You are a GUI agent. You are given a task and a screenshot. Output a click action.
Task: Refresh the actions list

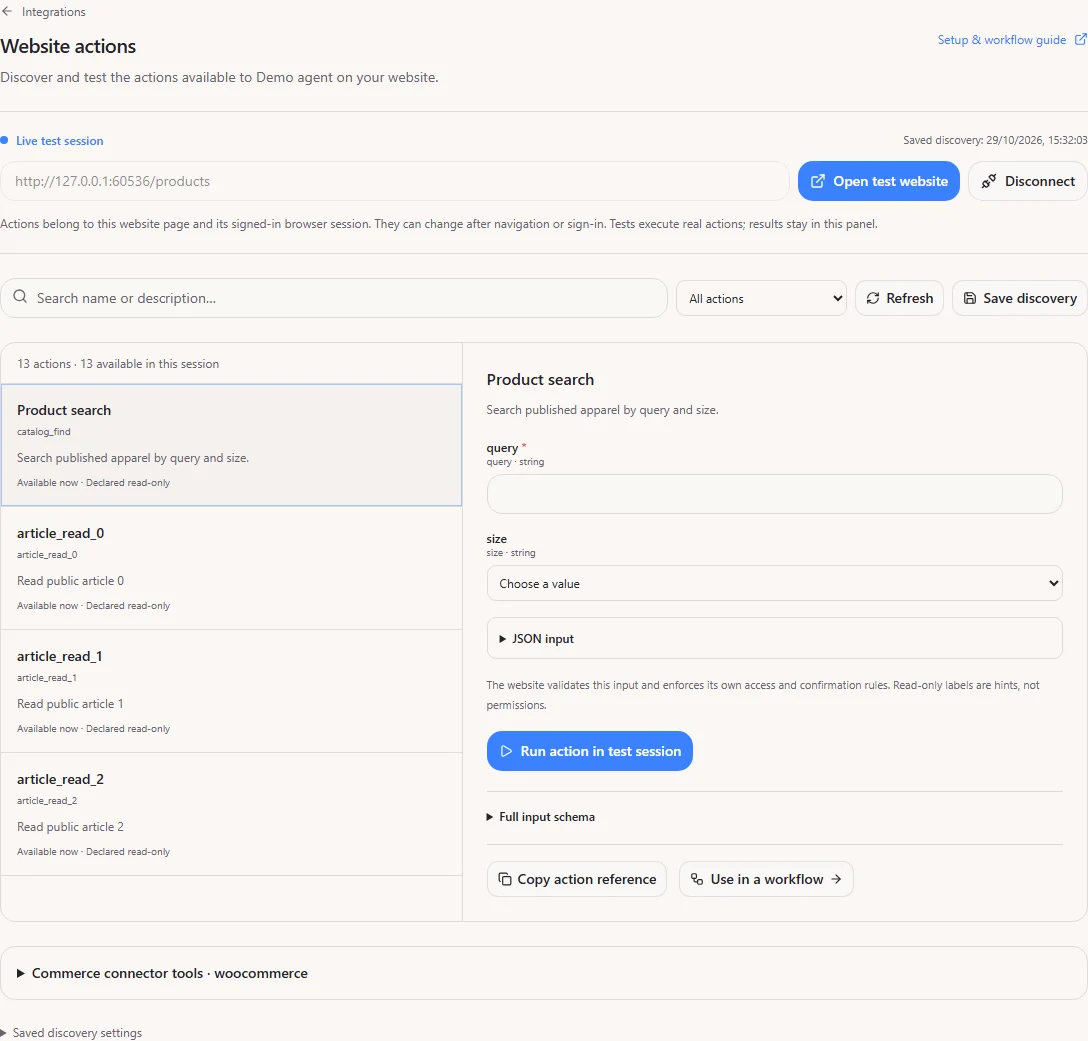899,298
